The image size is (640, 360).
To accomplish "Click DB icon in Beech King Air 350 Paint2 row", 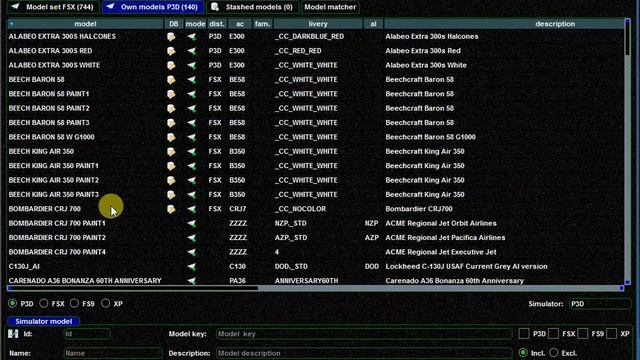I will 171,180.
